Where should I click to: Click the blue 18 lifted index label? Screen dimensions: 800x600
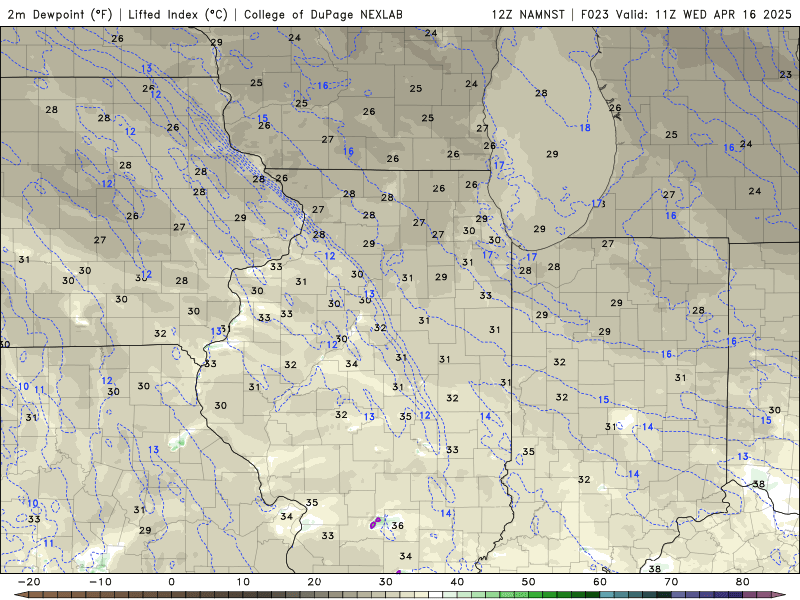coord(585,128)
